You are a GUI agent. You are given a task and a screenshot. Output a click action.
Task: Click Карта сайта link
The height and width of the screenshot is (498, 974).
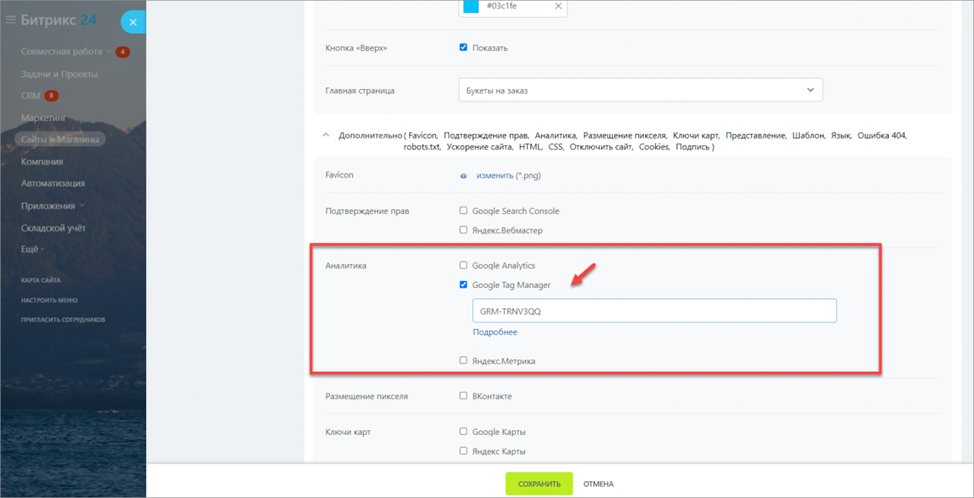click(x=40, y=280)
